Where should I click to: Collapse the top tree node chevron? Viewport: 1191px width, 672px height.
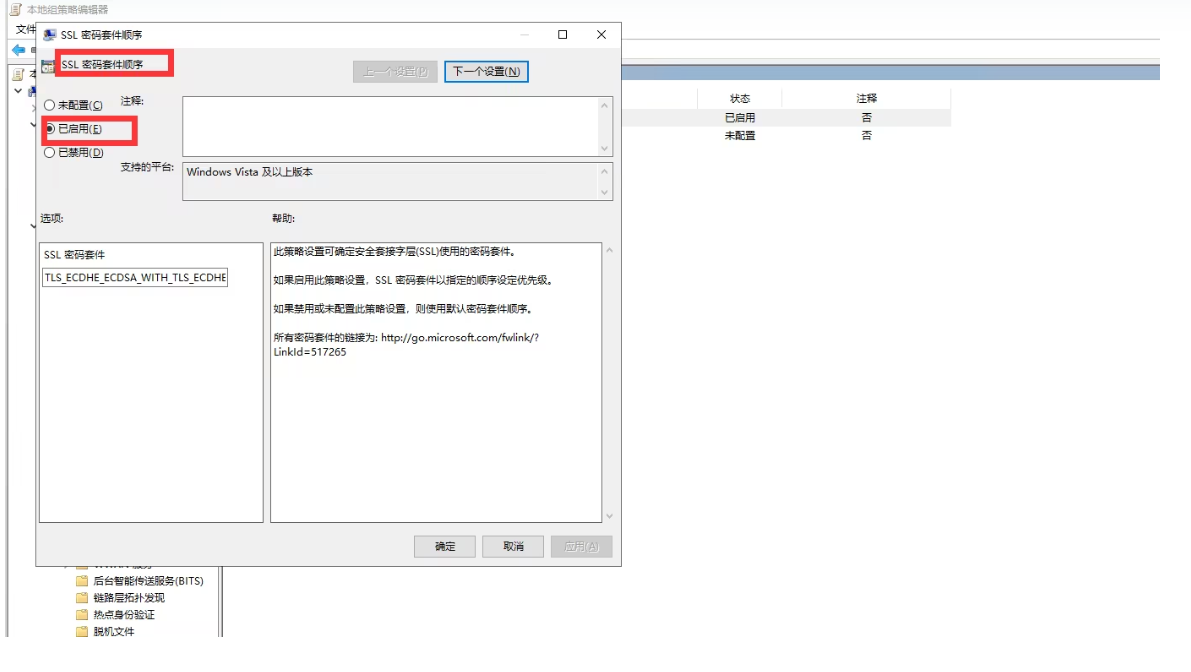[x=18, y=91]
